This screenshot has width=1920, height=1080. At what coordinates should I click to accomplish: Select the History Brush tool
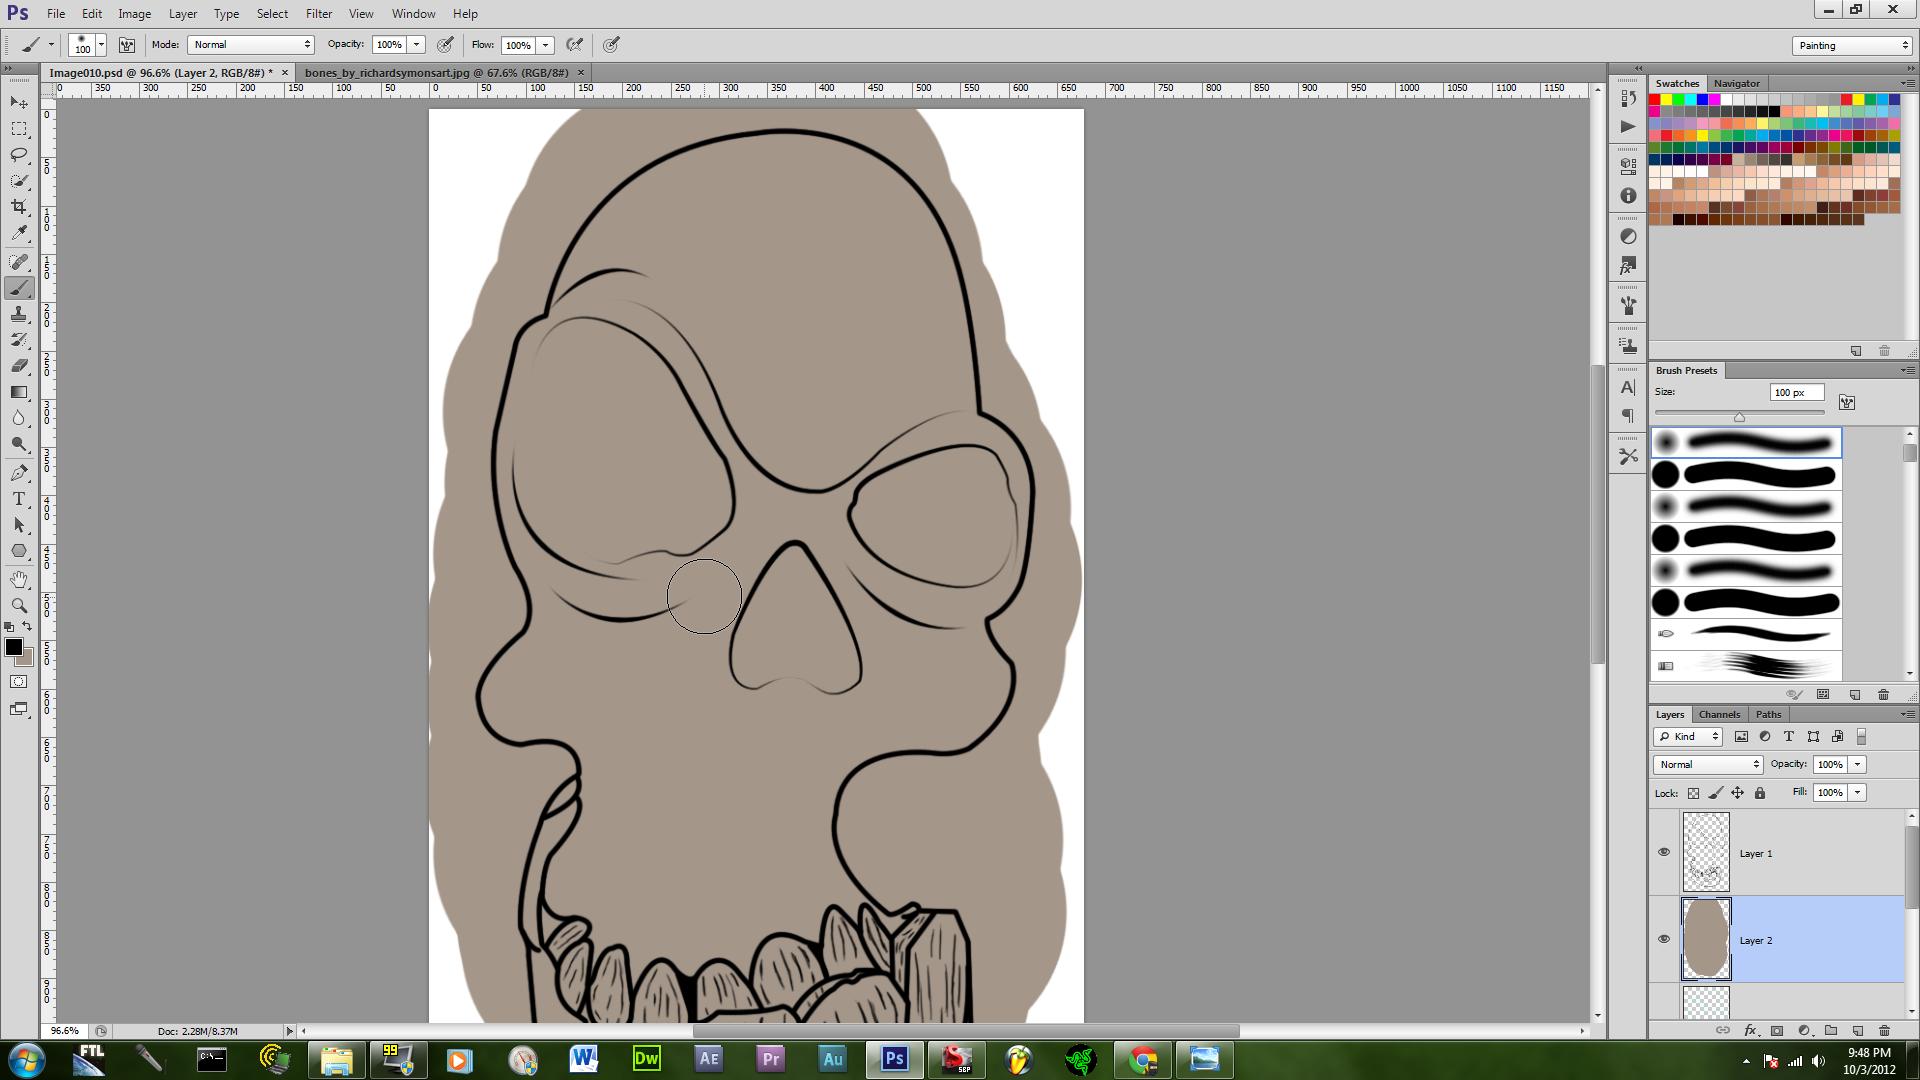click(19, 340)
